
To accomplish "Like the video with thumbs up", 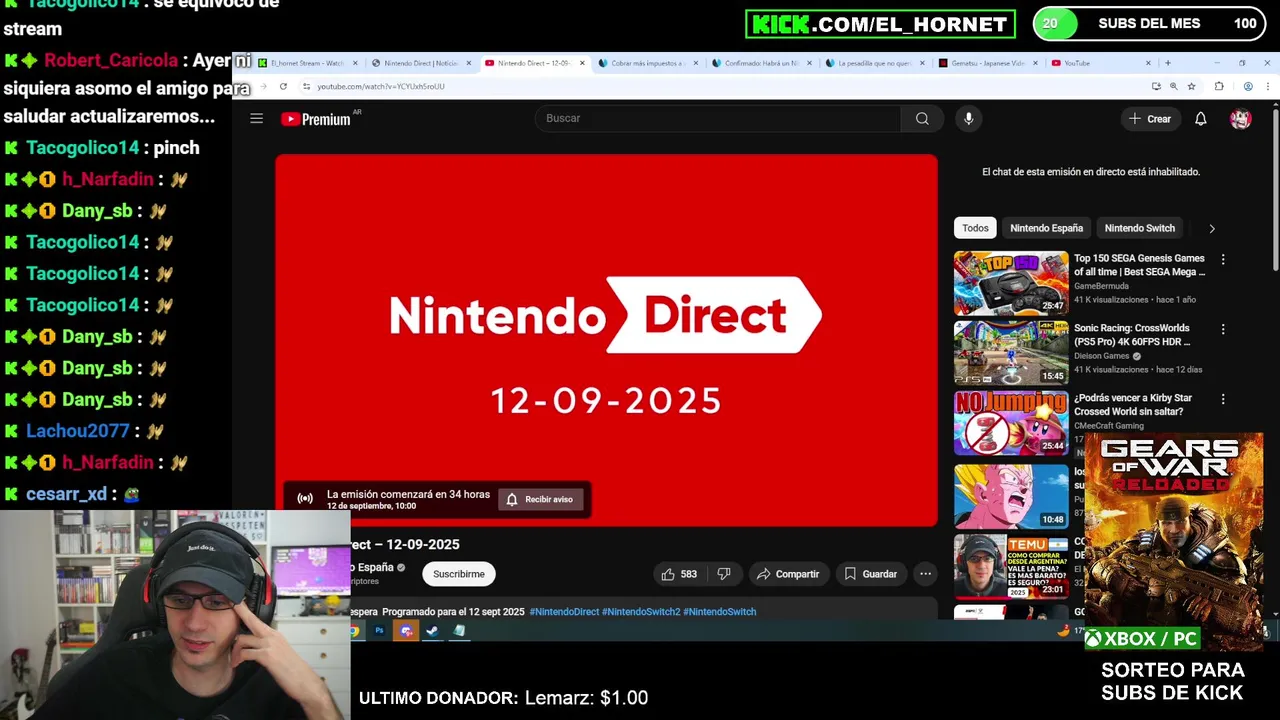I will click(x=678, y=574).
